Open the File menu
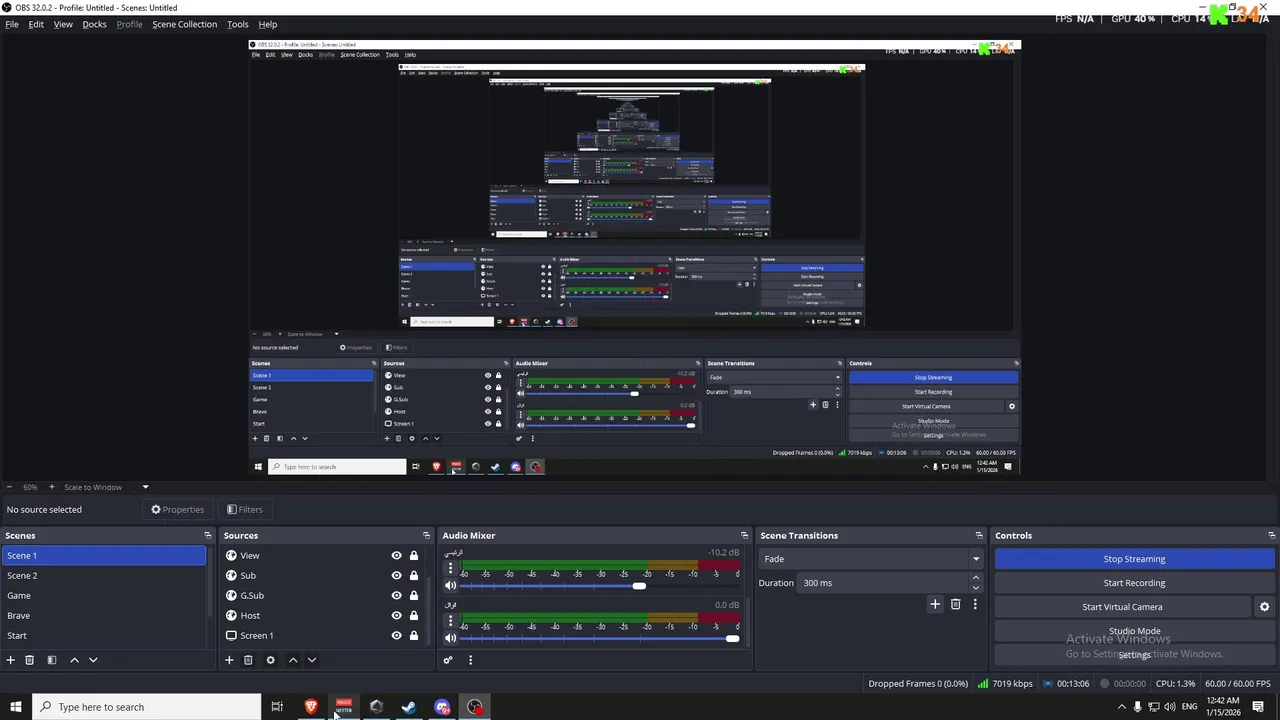The image size is (1280, 720). (x=12, y=24)
